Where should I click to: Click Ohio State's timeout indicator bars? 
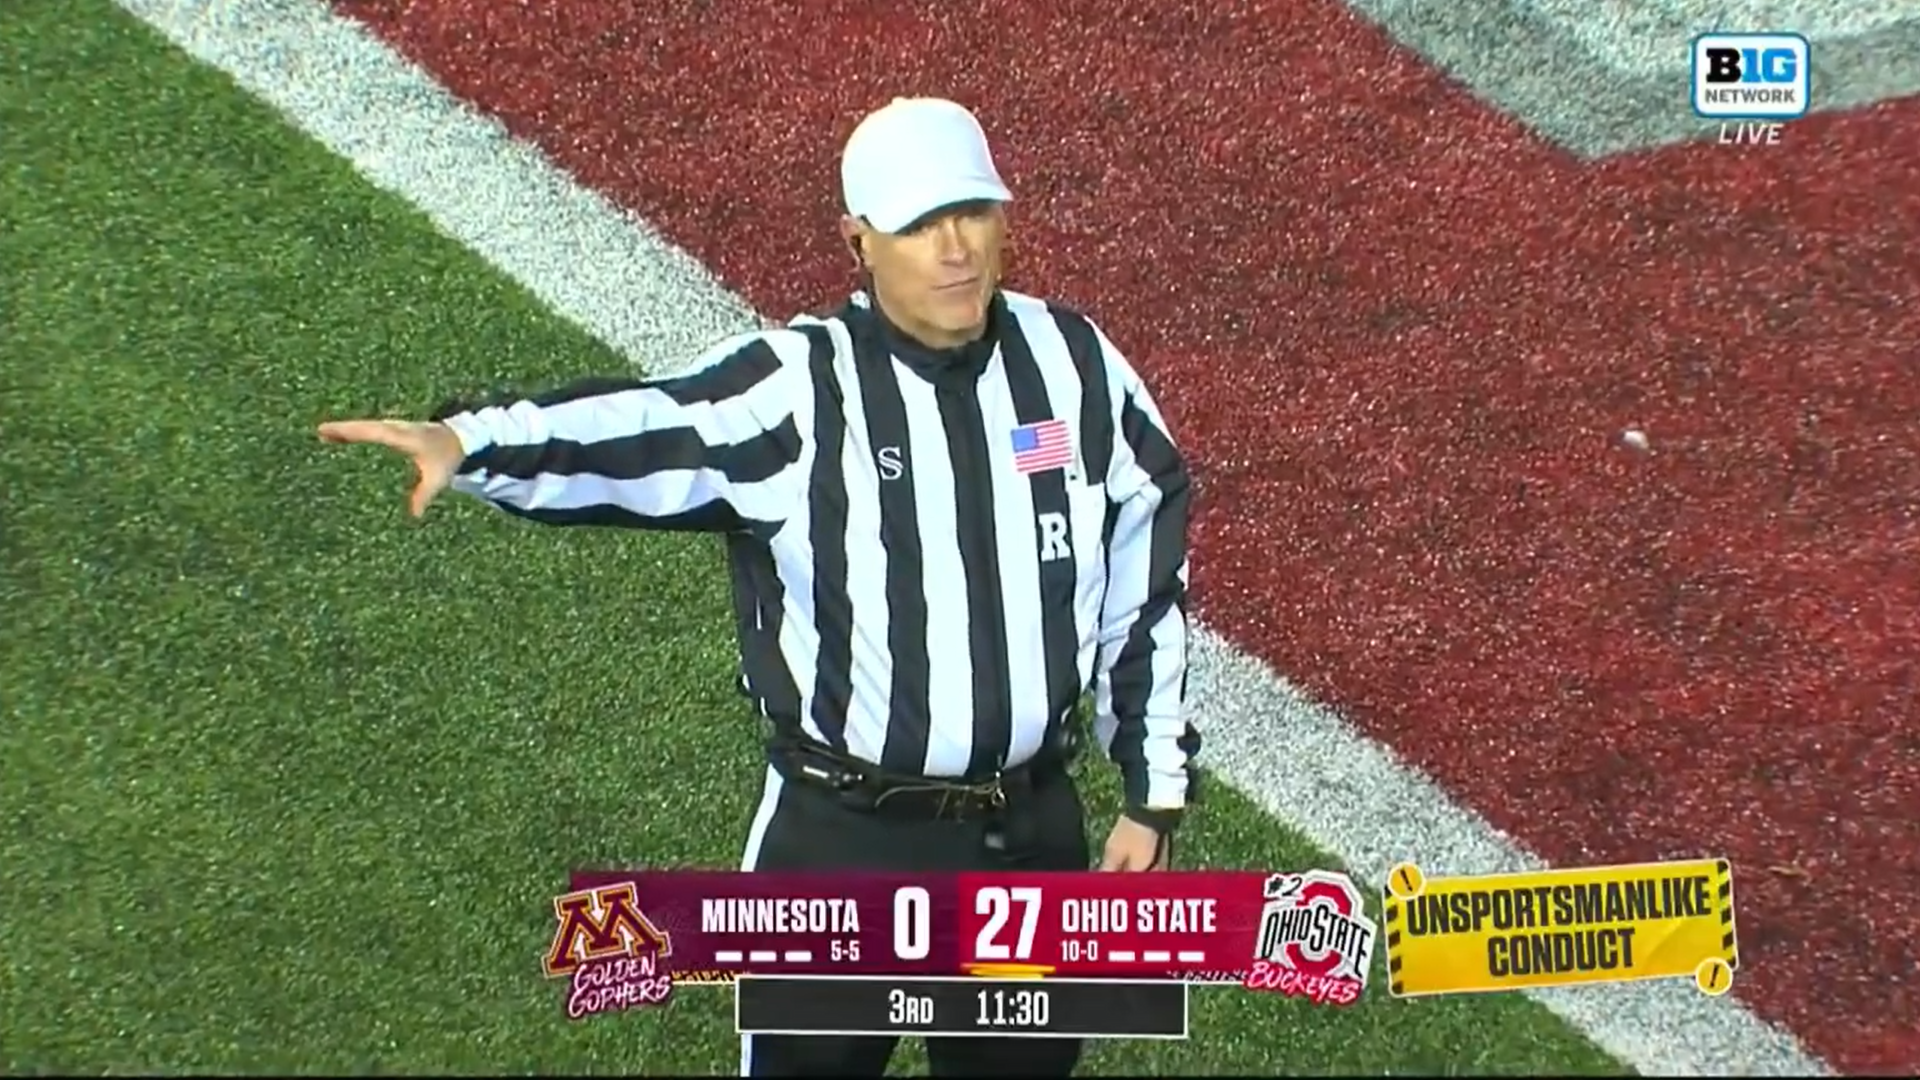[x=1157, y=956]
